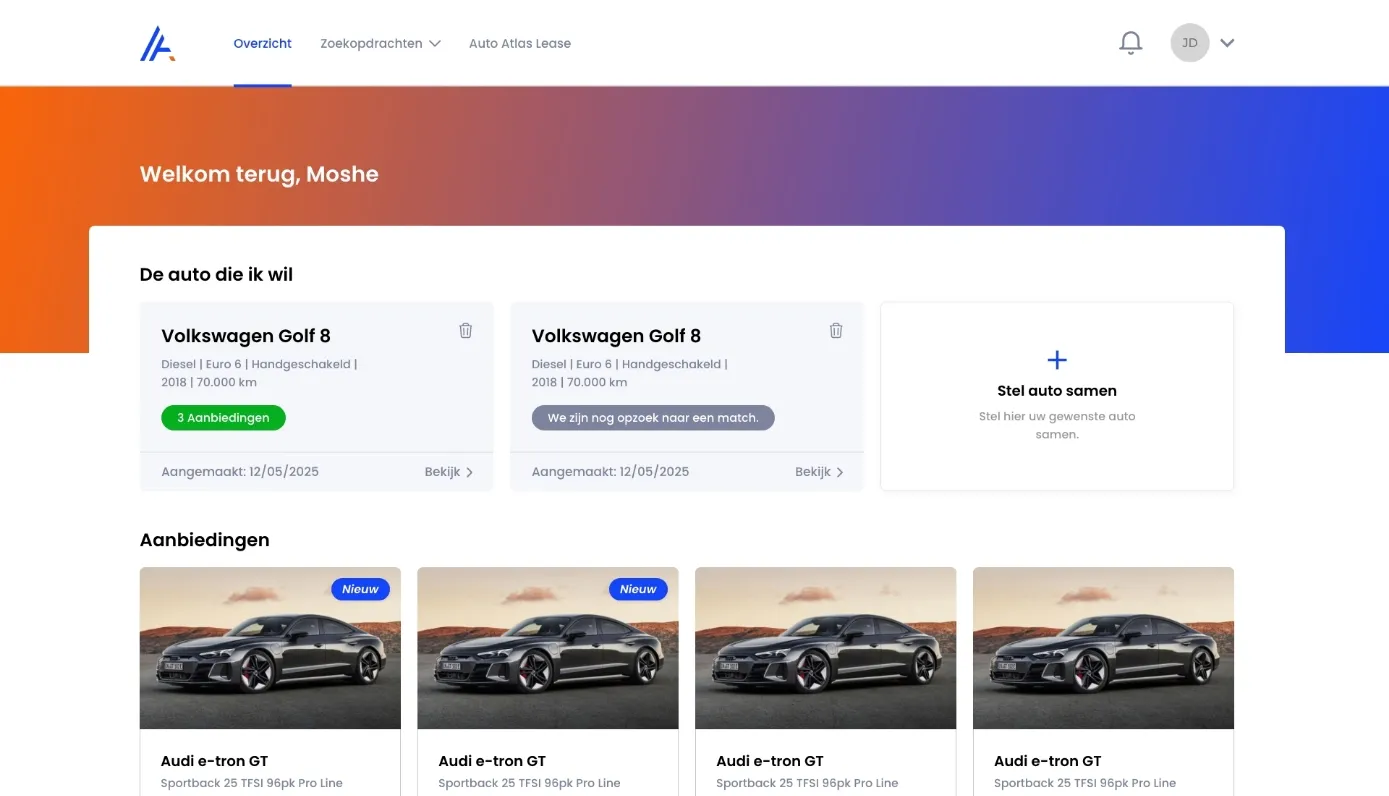Open the notifications bell
The height and width of the screenshot is (796, 1389).
coord(1130,43)
